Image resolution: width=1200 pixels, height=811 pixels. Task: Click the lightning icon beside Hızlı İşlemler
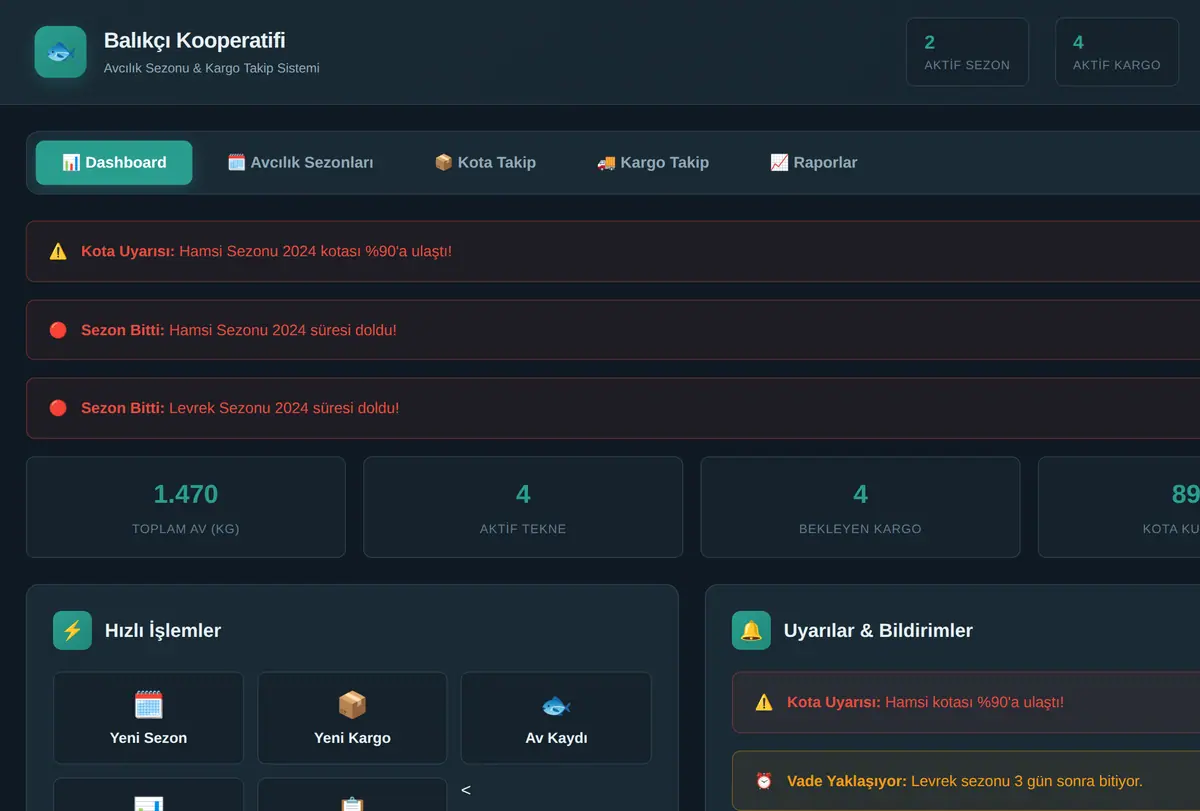click(72, 630)
